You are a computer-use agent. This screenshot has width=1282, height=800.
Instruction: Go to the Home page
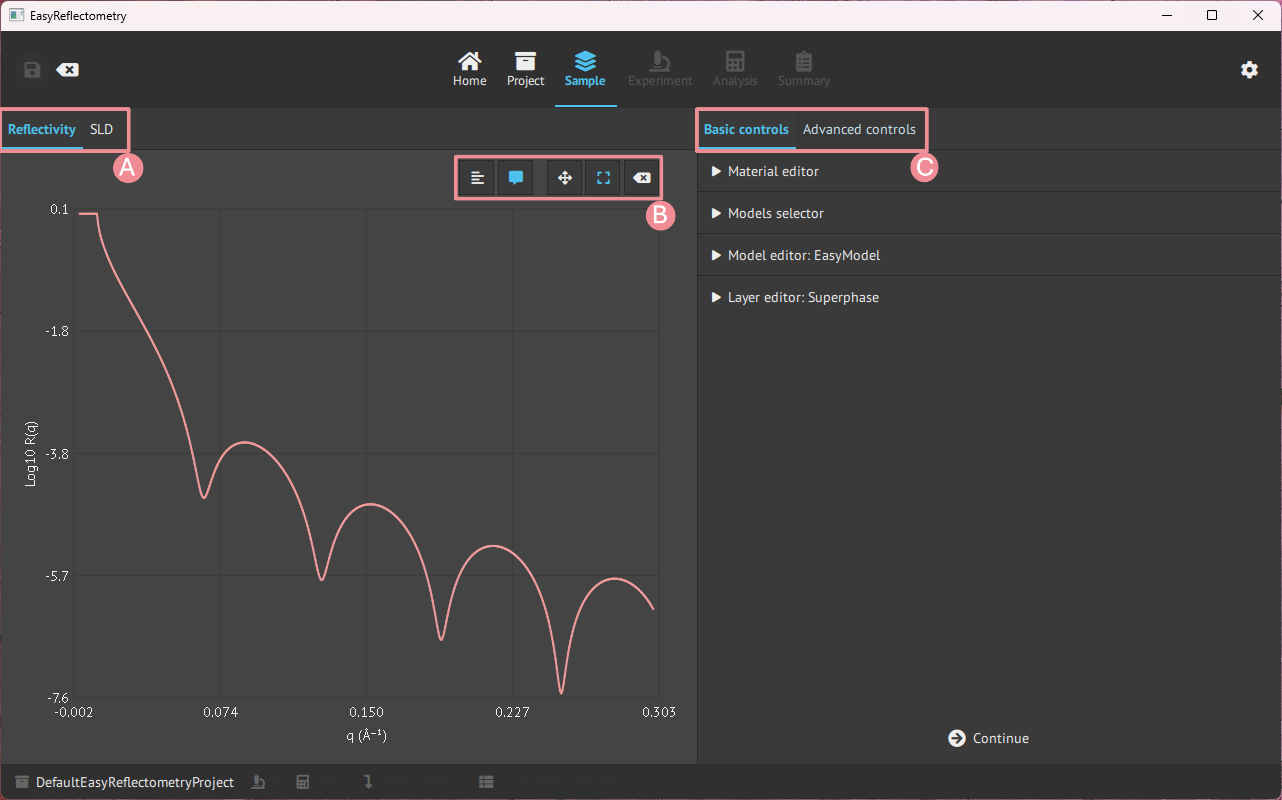point(469,69)
